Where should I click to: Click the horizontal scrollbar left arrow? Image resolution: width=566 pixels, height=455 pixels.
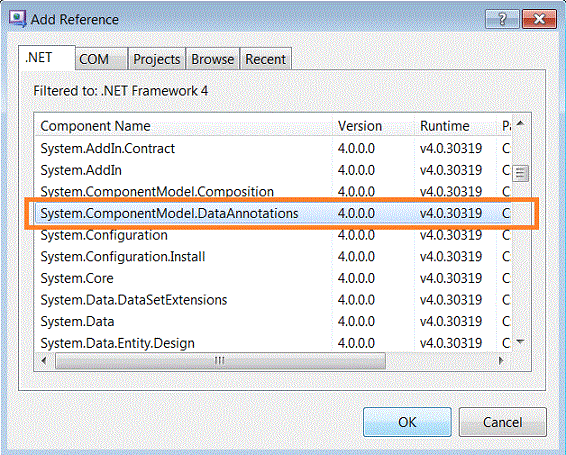(x=44, y=360)
